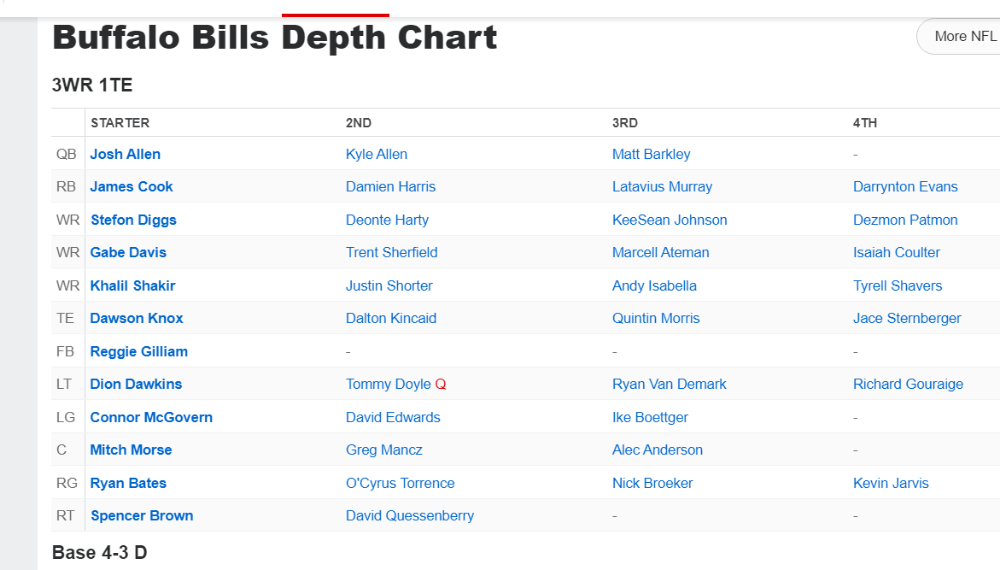Open Jace Sternberger player link
1000x570 pixels.
(x=907, y=318)
